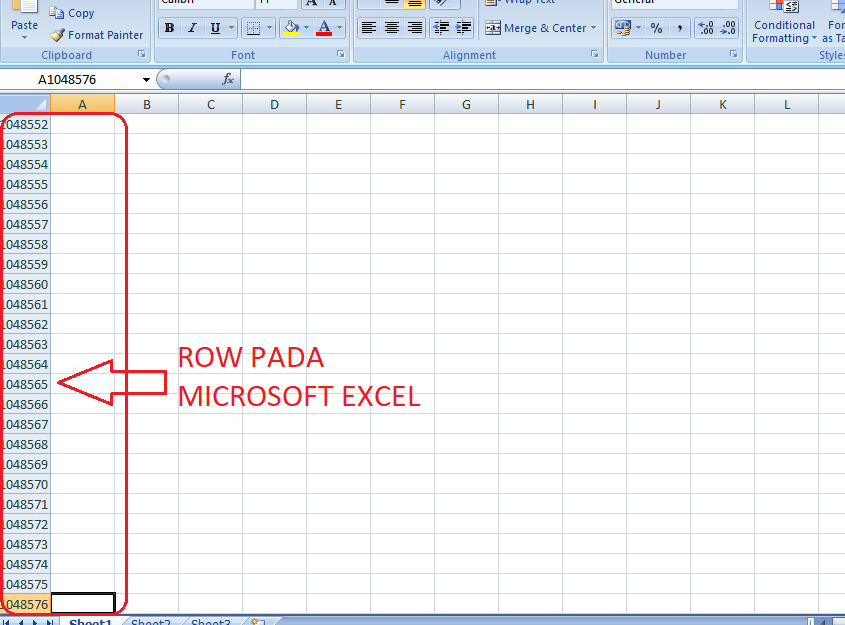The image size is (845, 625).
Task: Select row header 1048560
Action: (x=25, y=284)
